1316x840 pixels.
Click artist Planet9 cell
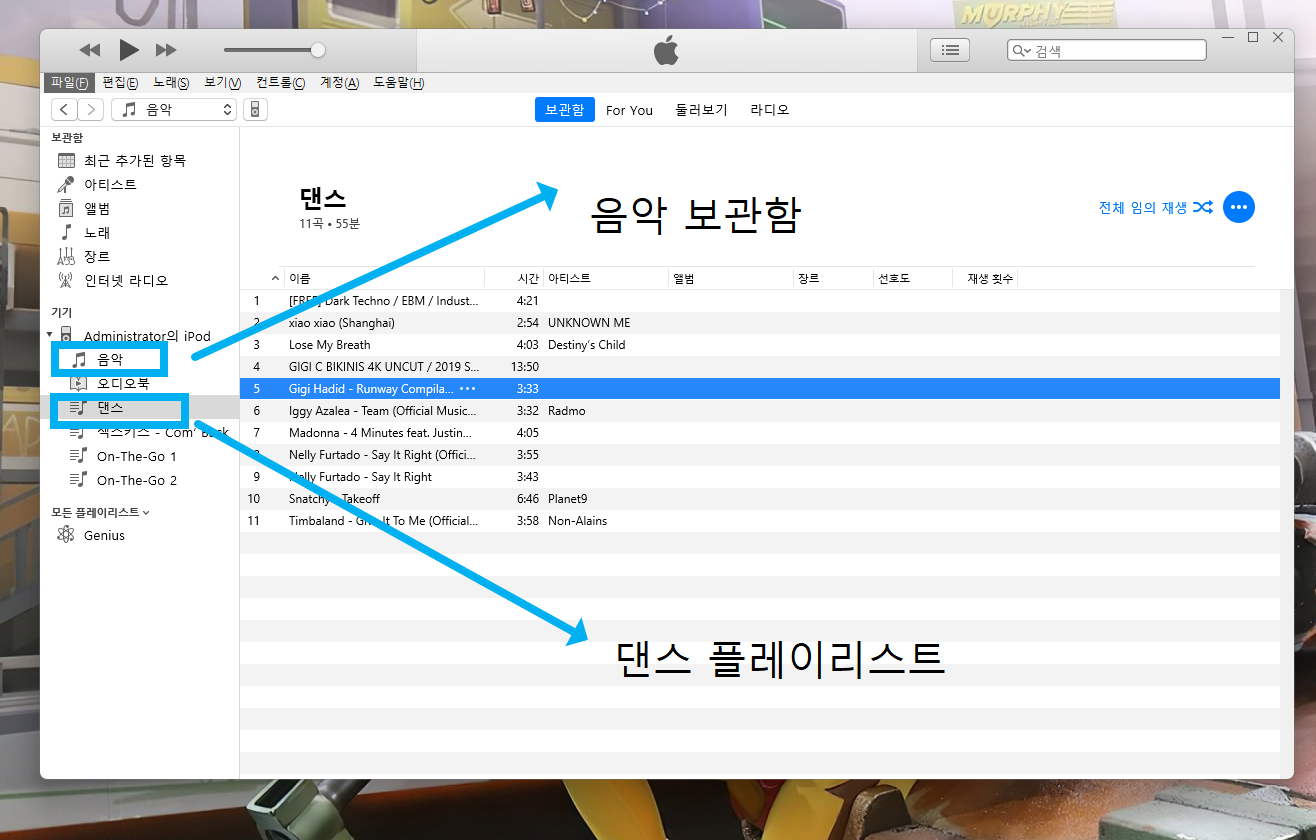tap(568, 499)
